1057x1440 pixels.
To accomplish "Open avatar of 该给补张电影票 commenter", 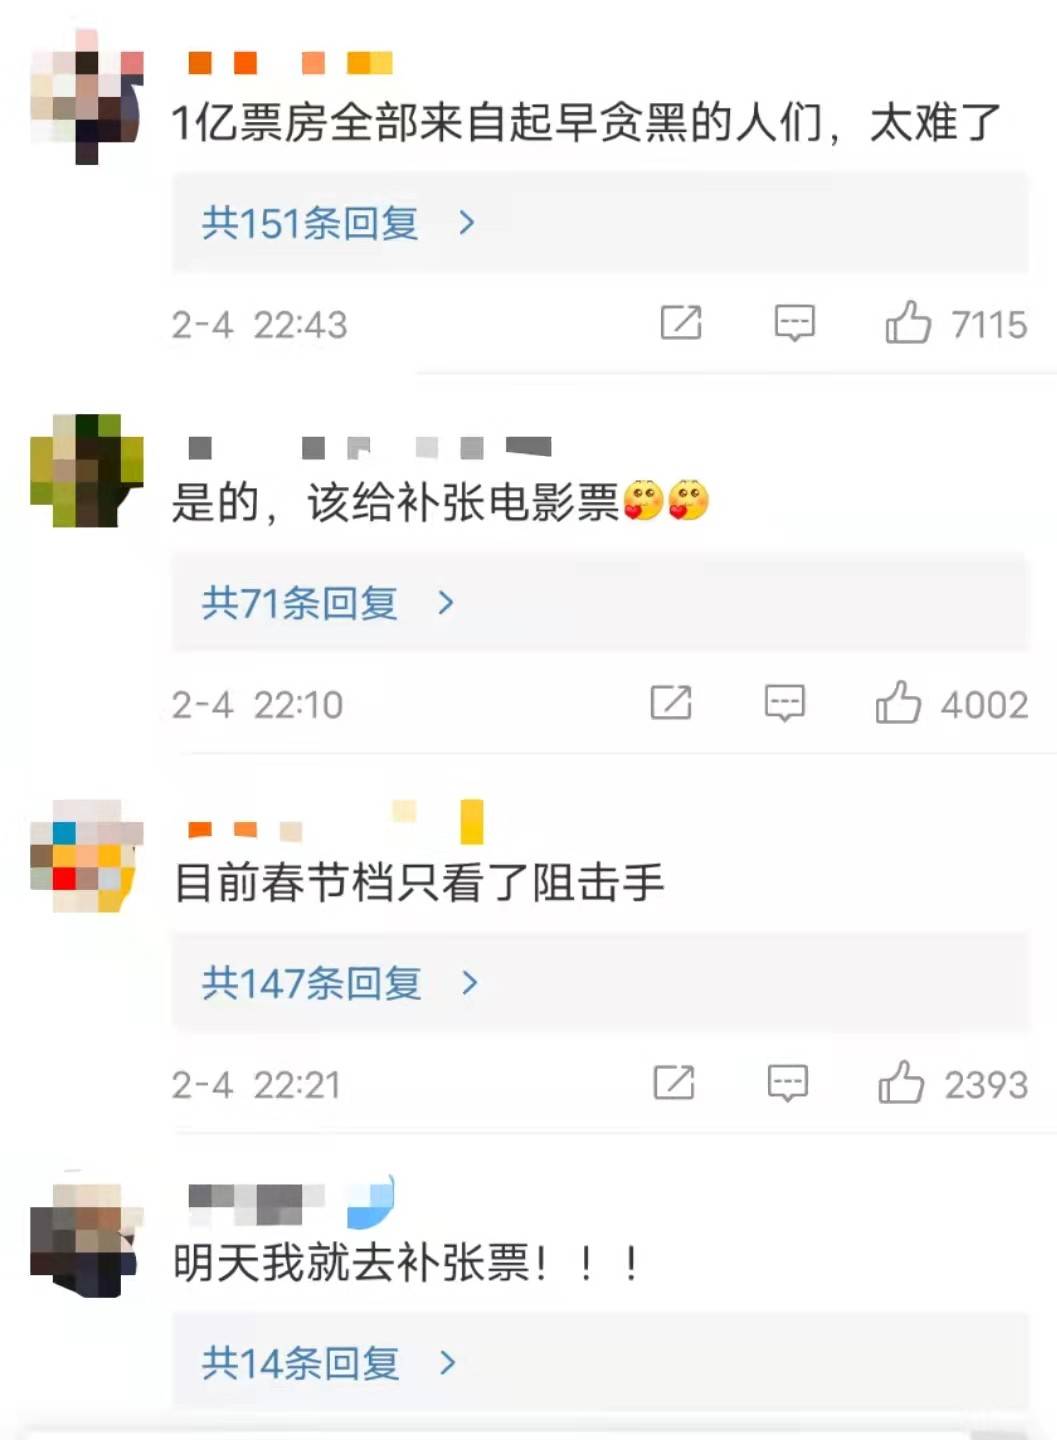I will tap(87, 470).
